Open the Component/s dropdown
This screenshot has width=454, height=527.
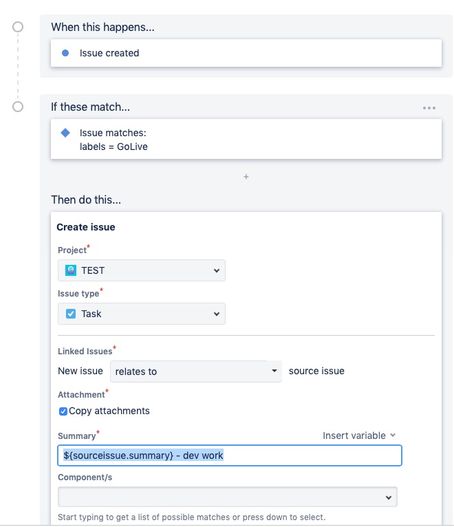(x=228, y=497)
